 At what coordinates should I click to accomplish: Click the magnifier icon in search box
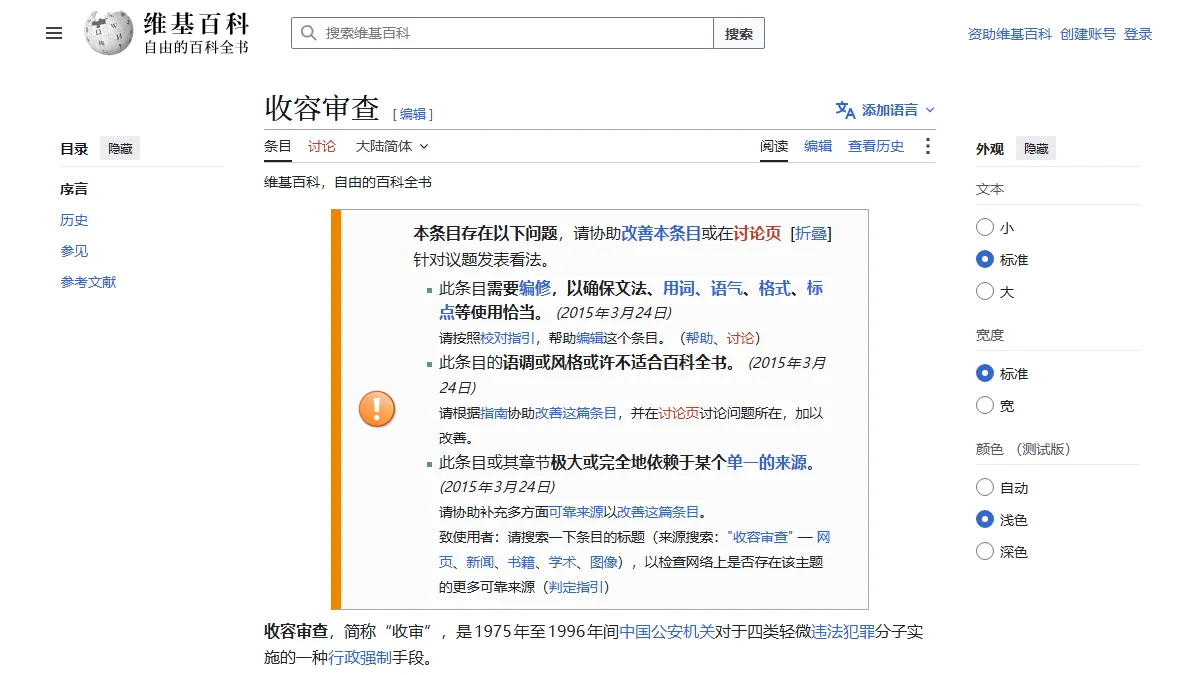(x=308, y=33)
